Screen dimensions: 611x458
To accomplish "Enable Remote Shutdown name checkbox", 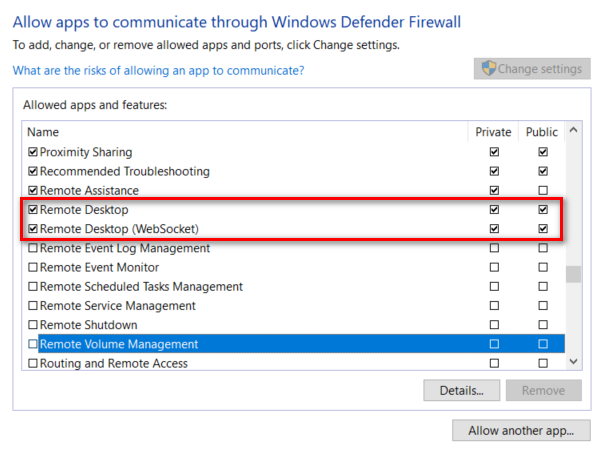I will (x=33, y=325).
